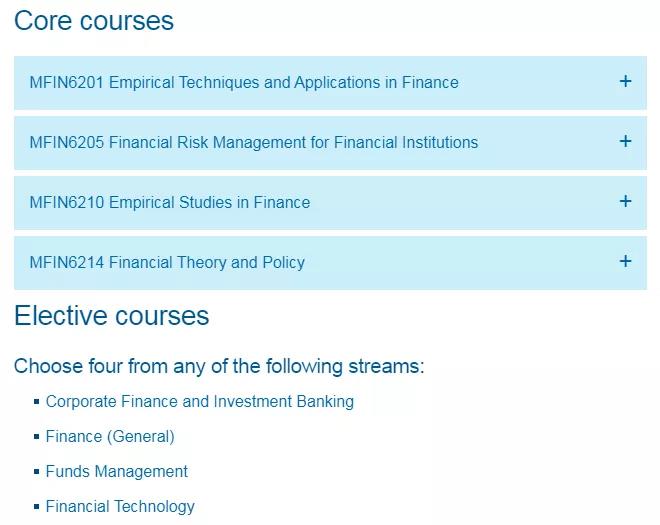Open the Finance (General) stream link
This screenshot has height=525, width=660.
110,437
